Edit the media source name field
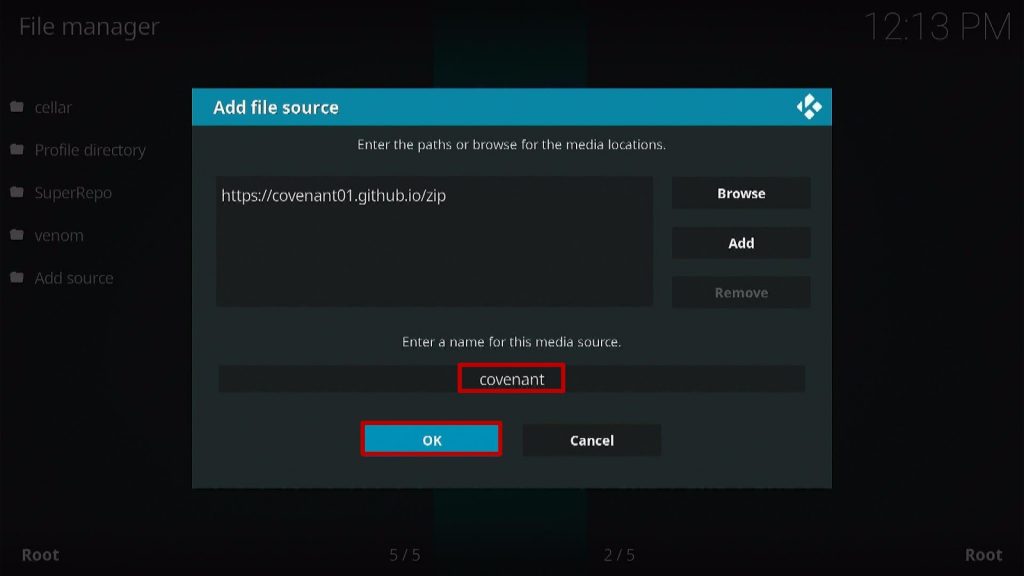 coord(511,379)
